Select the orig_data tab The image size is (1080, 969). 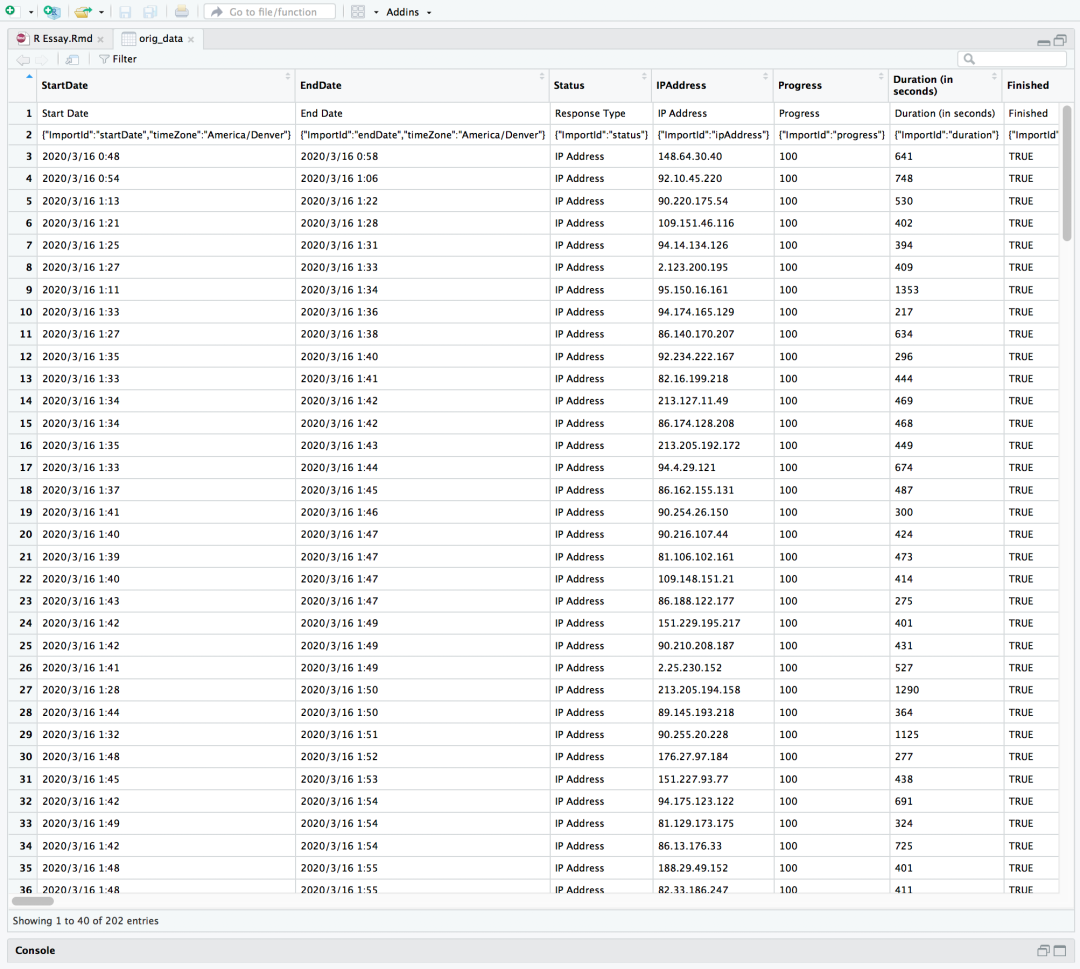tap(160, 39)
